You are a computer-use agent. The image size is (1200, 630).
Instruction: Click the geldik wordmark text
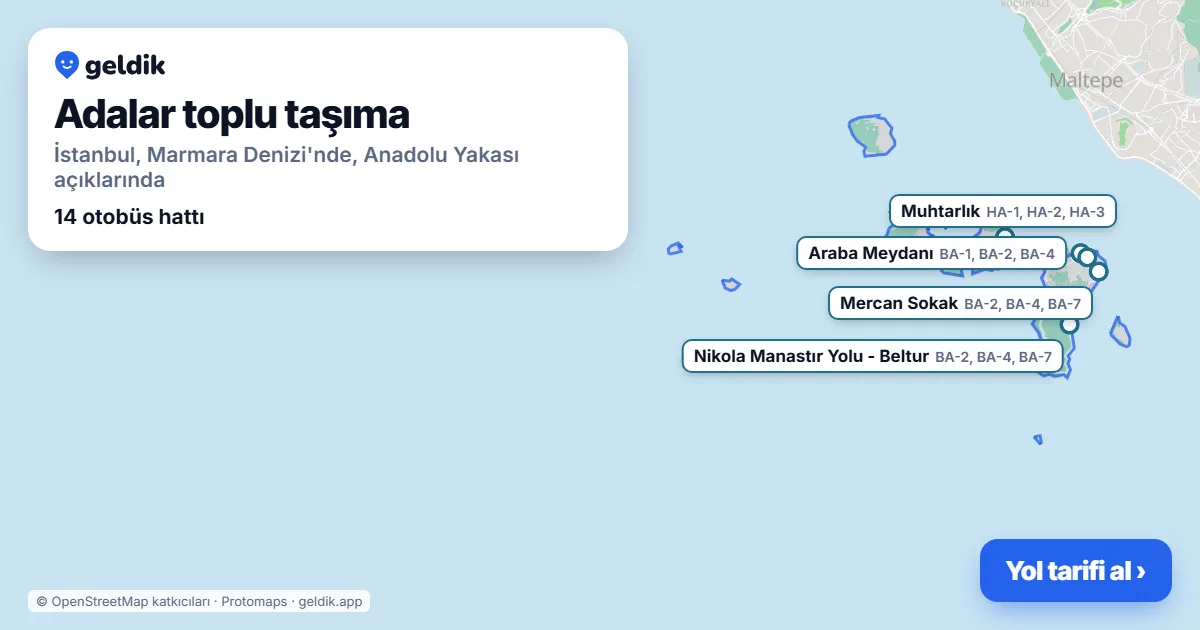pyautogui.click(x=125, y=66)
